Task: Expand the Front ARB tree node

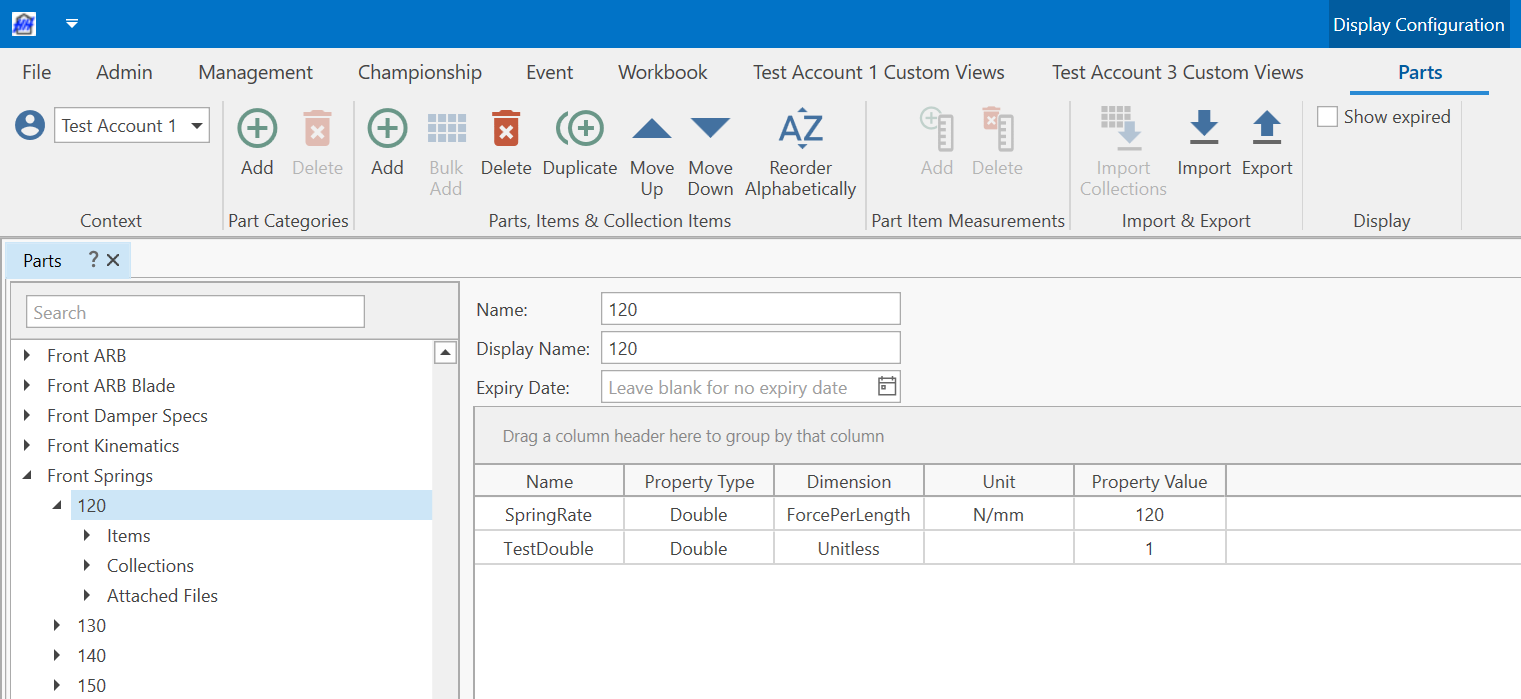Action: point(27,356)
